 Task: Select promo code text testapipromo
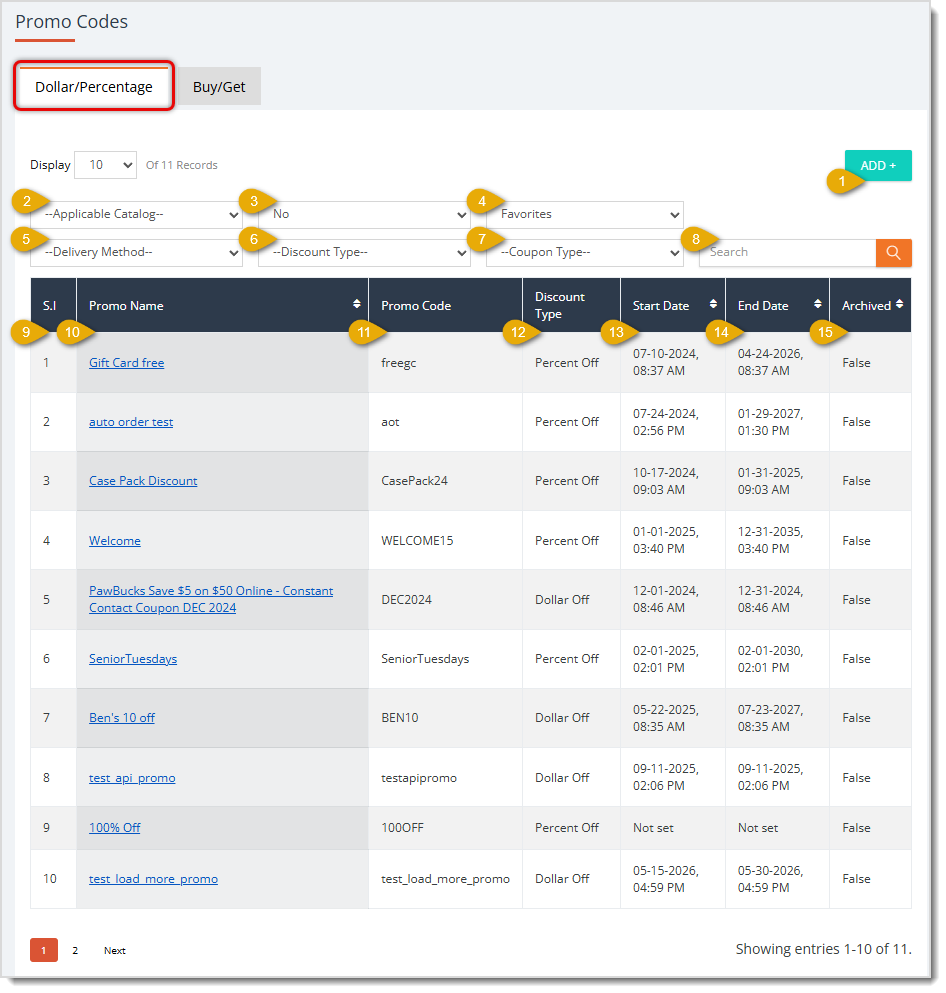point(419,778)
